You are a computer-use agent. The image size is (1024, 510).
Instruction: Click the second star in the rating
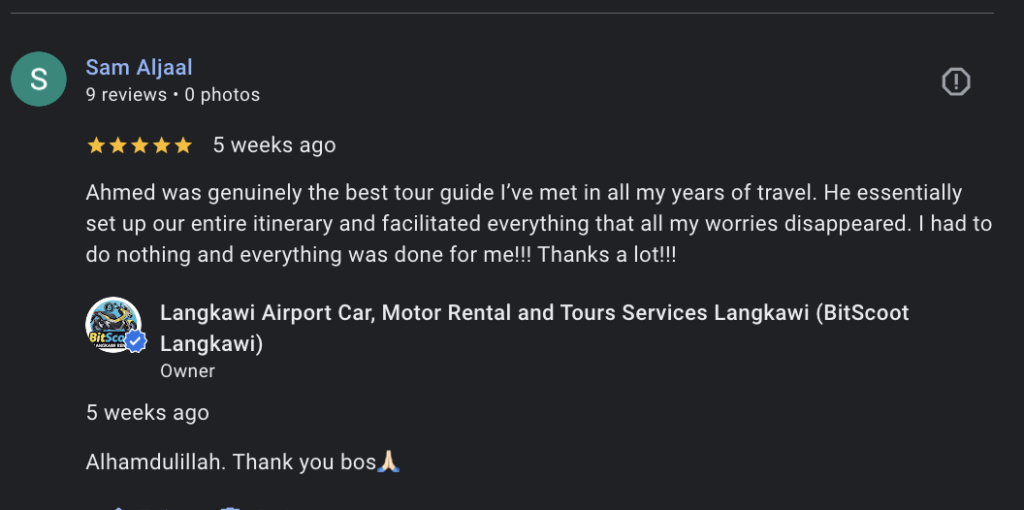(x=118, y=146)
